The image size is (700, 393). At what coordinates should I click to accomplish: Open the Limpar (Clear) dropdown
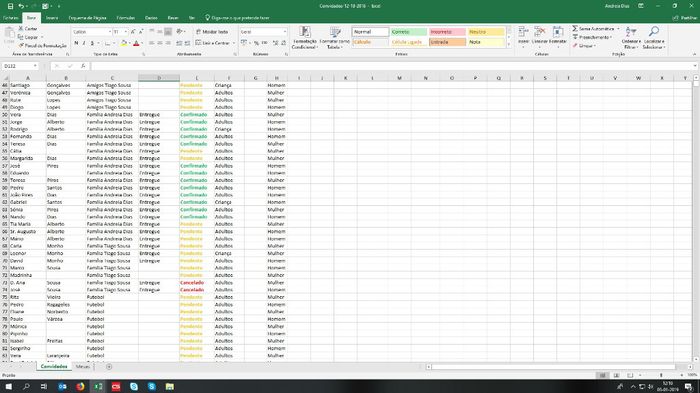(x=584, y=46)
